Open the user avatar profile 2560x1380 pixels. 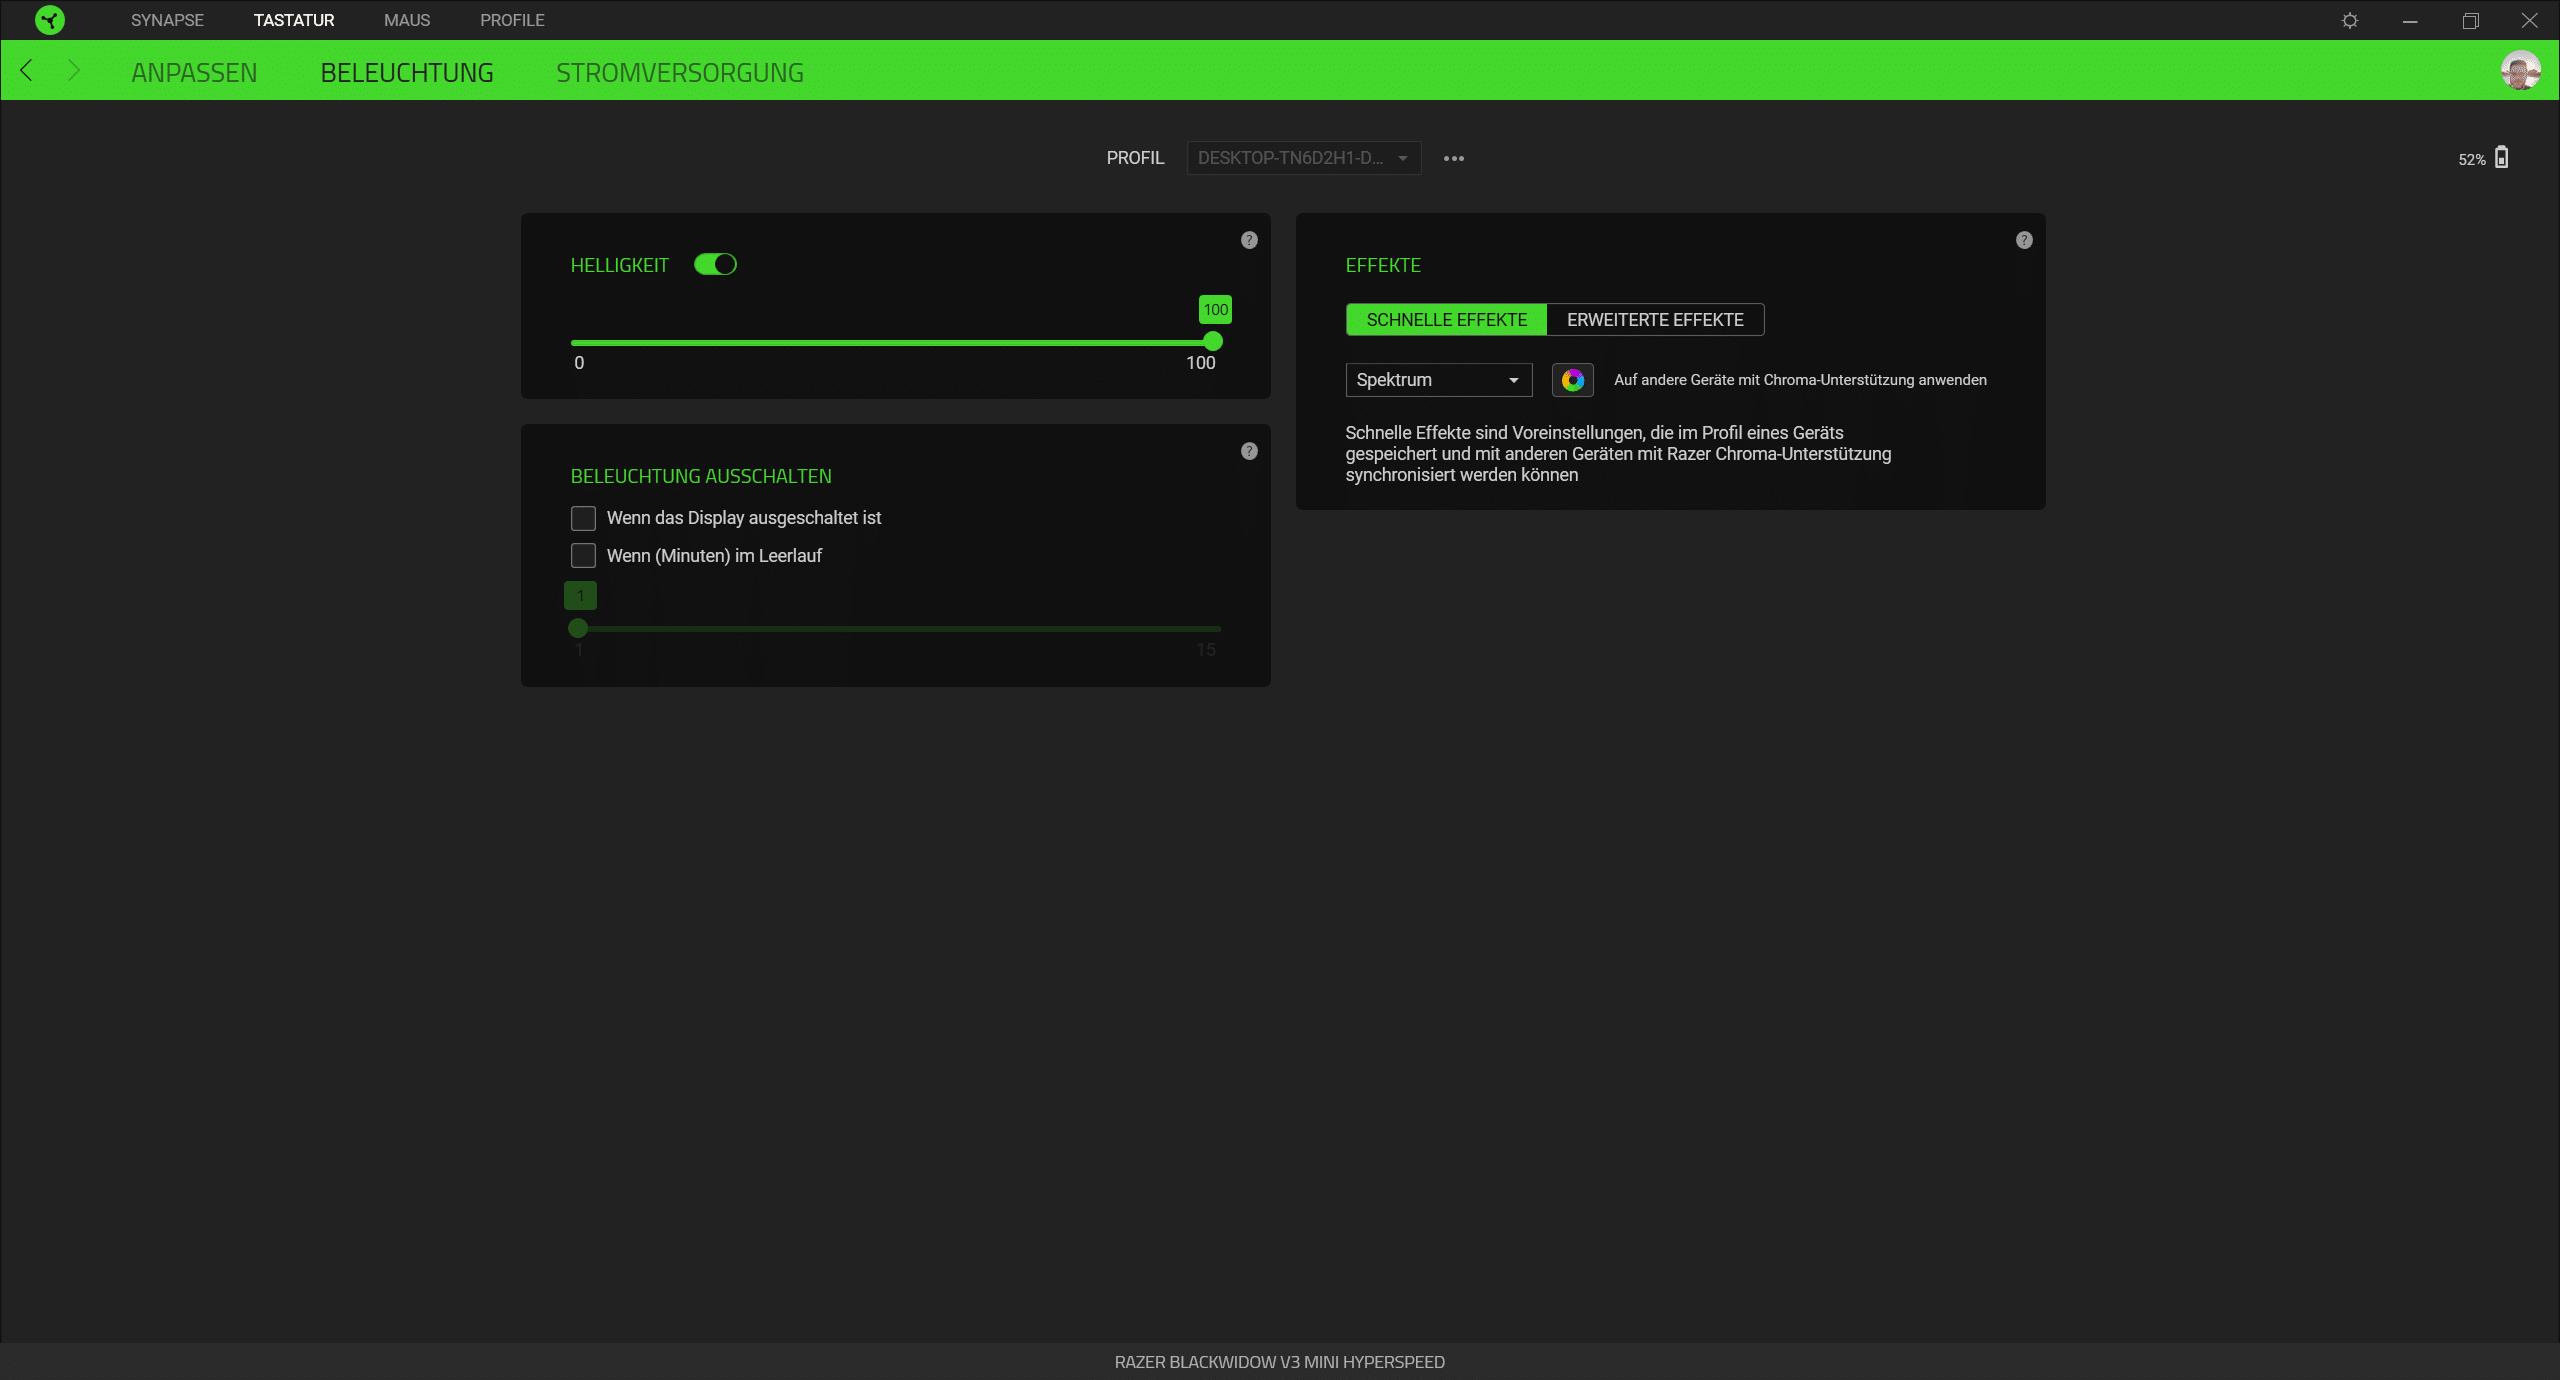click(2520, 70)
